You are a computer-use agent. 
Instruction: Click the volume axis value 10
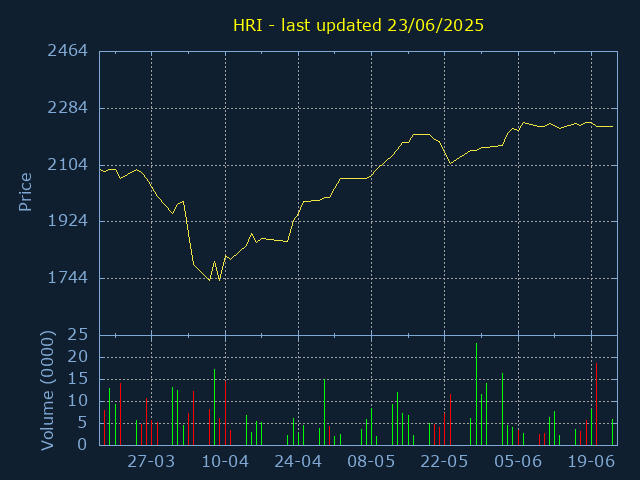click(x=78, y=401)
